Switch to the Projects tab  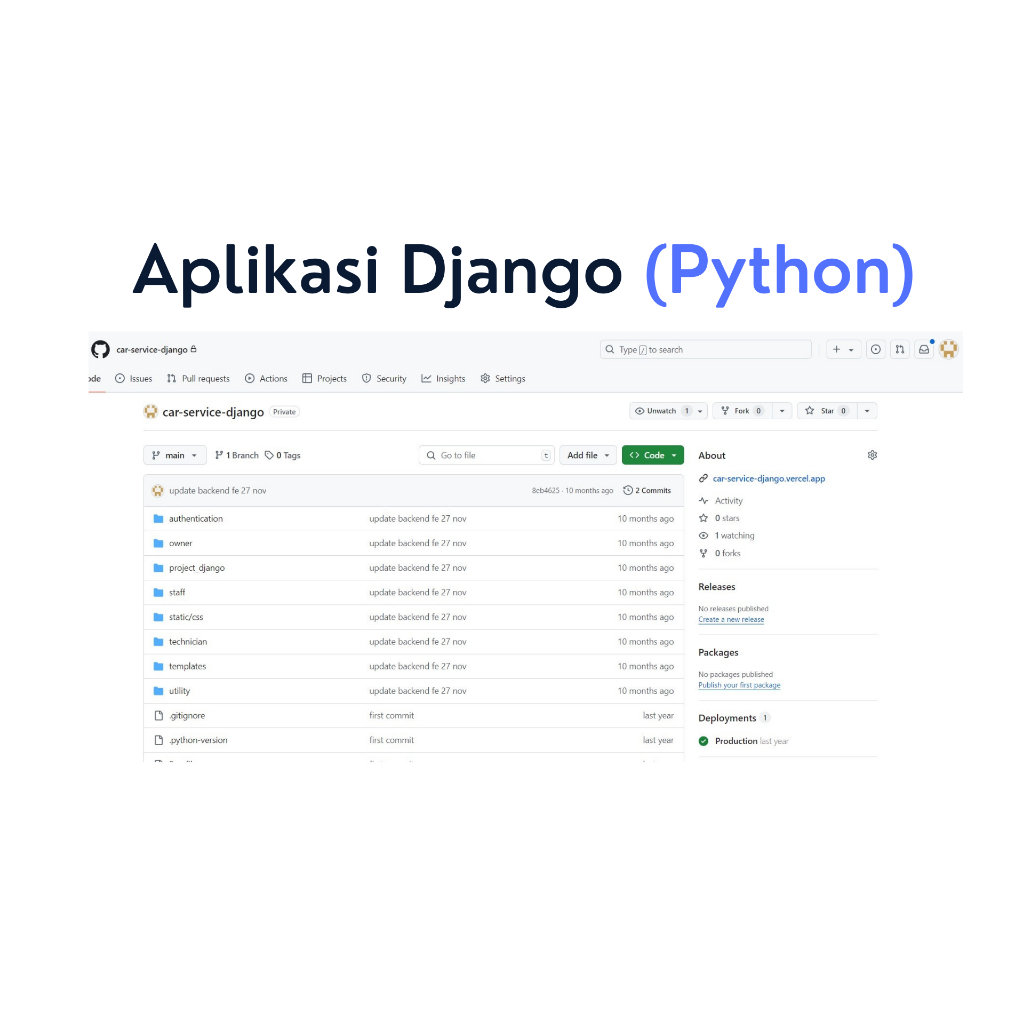325,379
